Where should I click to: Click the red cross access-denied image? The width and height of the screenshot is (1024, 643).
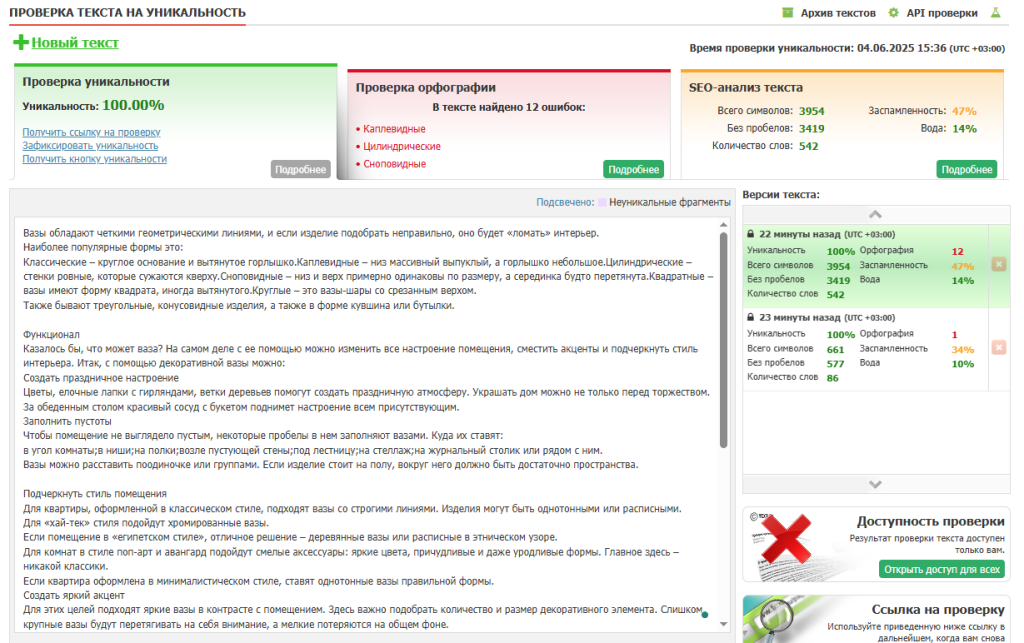point(786,539)
